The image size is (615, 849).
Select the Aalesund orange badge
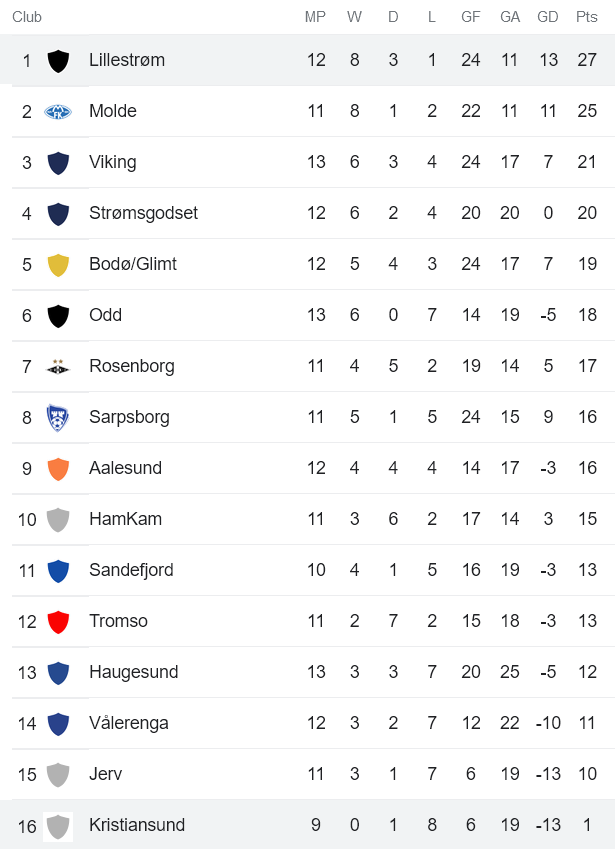tap(58, 468)
